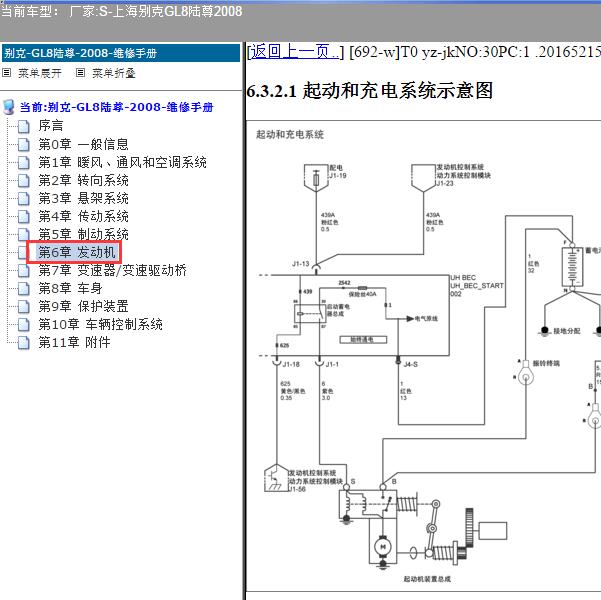The image size is (601, 600).
Task: Click the 别克-GL8陆尊-2008-维修手册 blue header
Action: [x=121, y=53]
